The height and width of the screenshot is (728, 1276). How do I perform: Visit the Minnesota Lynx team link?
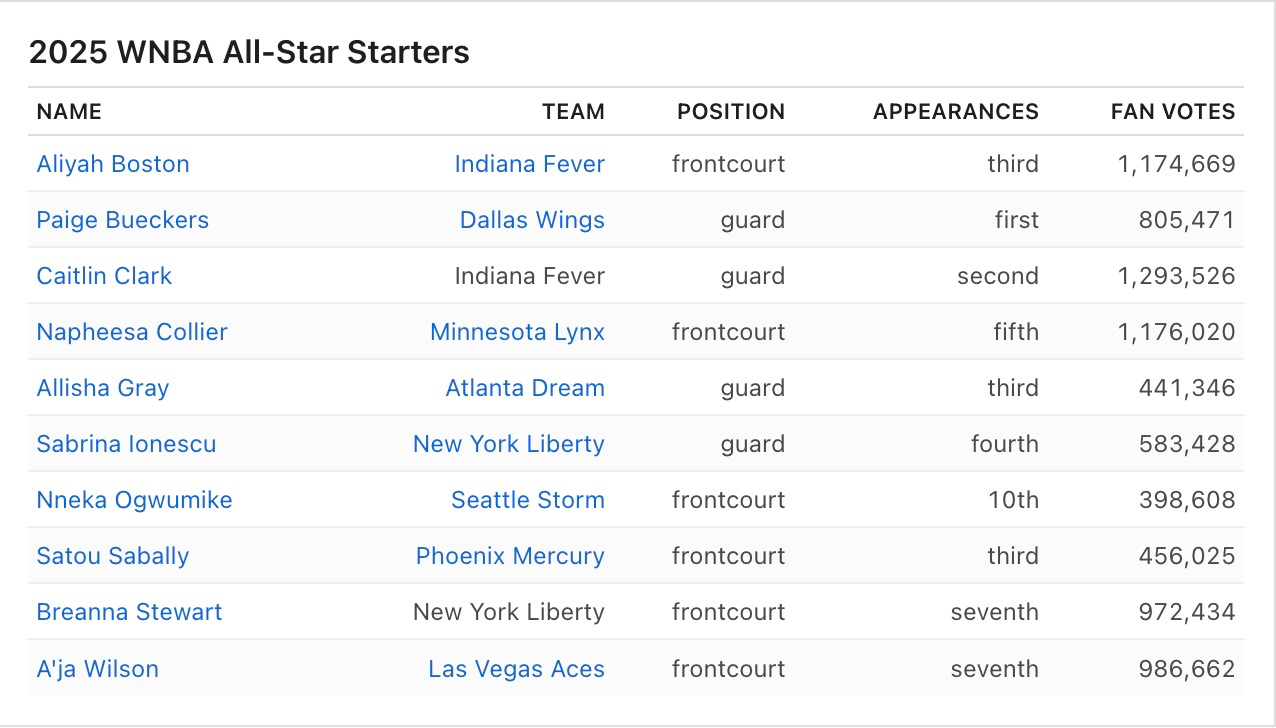[x=517, y=332]
